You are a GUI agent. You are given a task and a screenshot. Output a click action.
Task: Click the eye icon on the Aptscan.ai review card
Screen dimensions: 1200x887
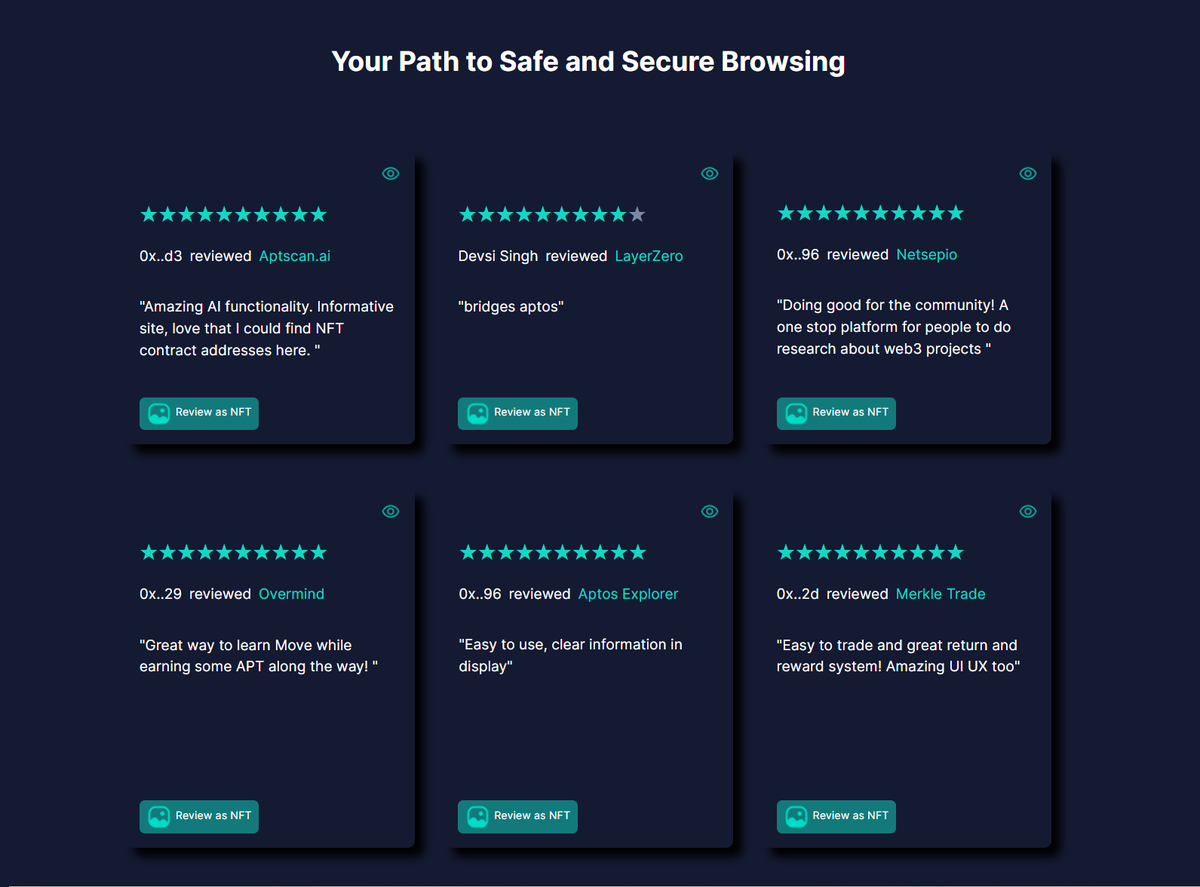391,173
